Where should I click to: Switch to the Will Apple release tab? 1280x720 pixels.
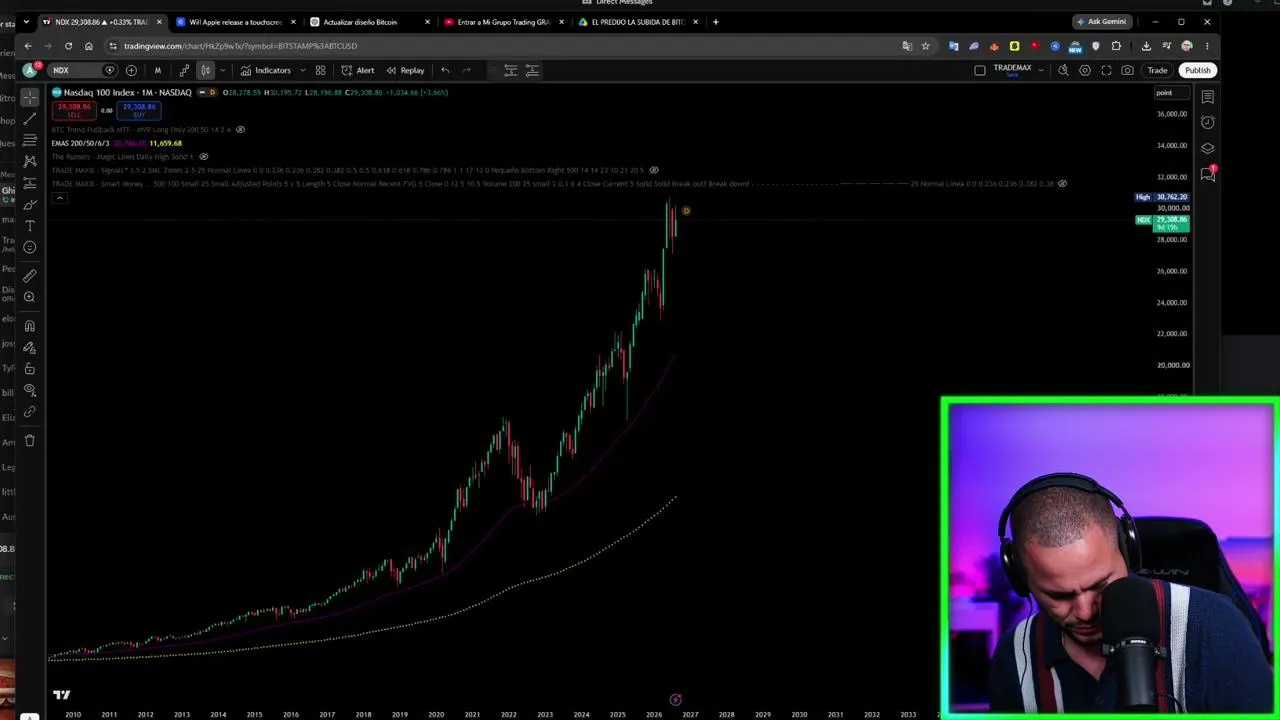tap(235, 22)
